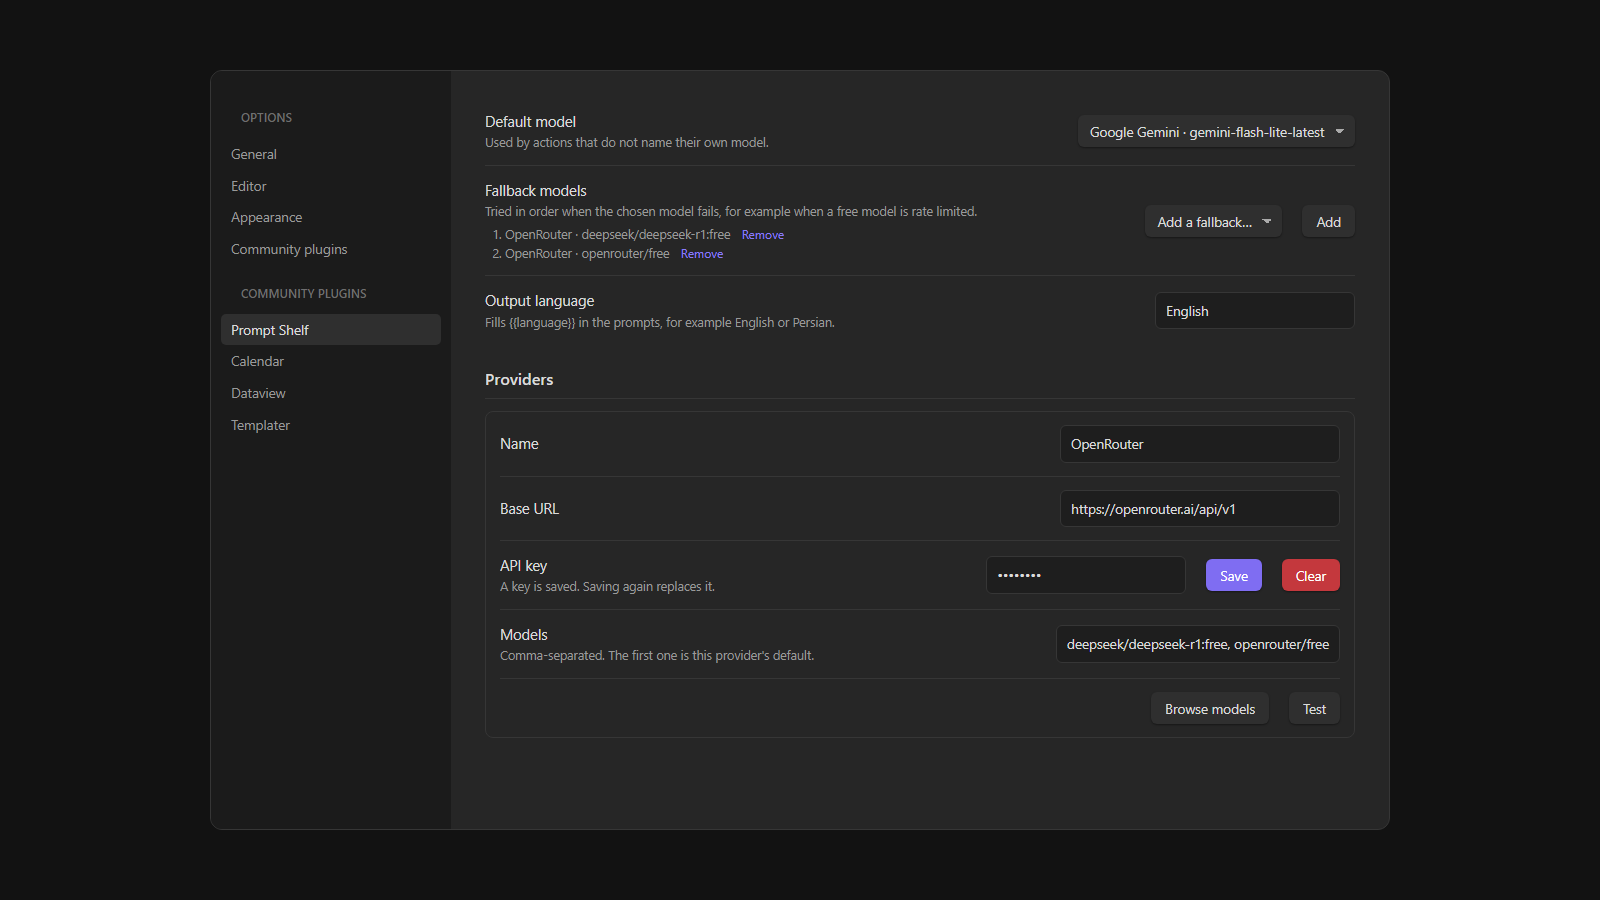This screenshot has height=900, width=1600.
Task: Click the Fallback models label
Action: 536,191
